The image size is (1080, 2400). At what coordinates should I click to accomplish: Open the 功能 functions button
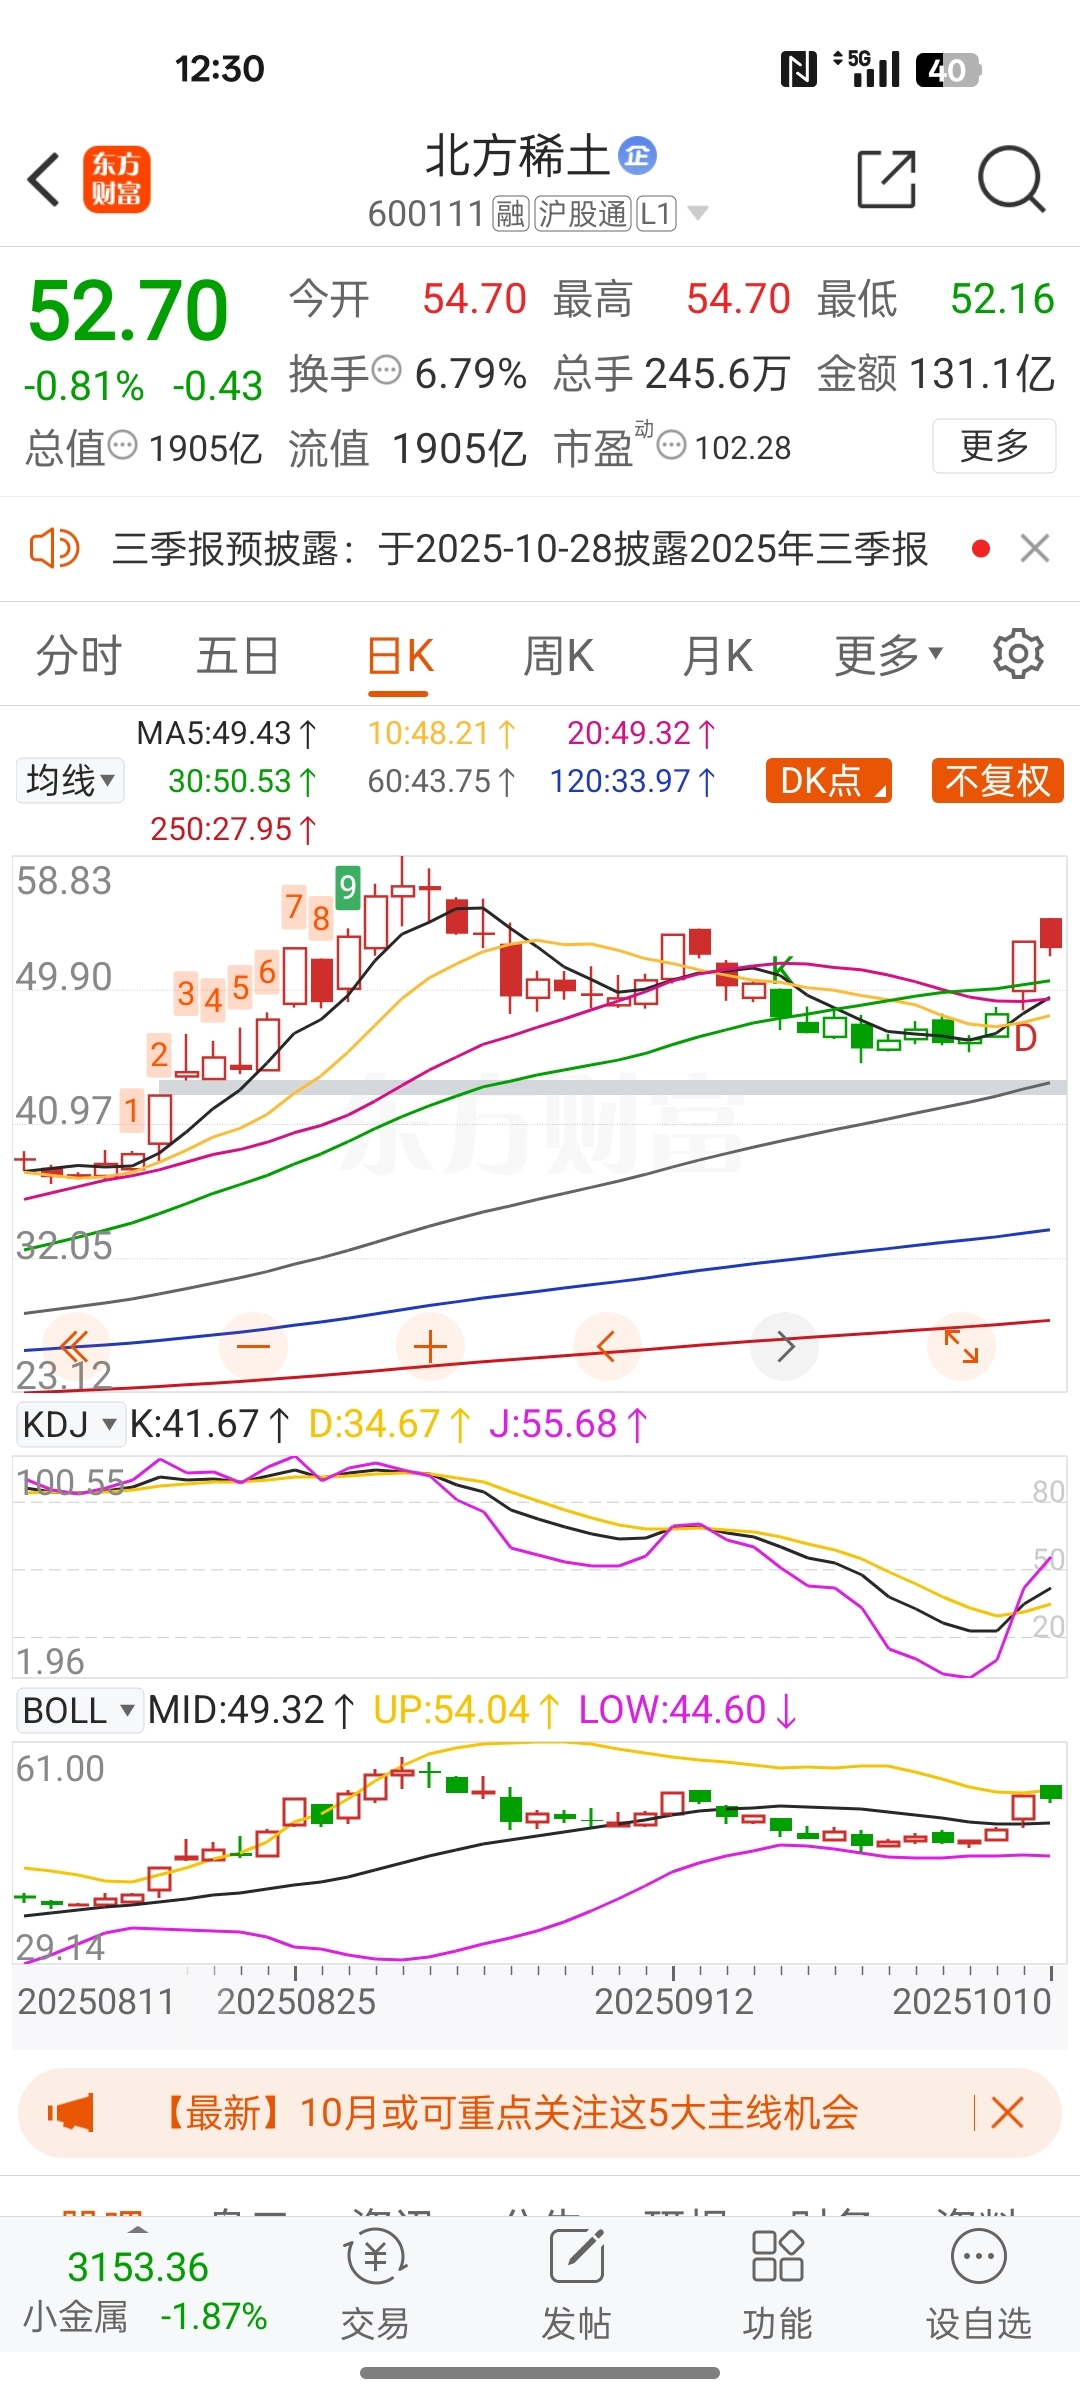tap(777, 2285)
